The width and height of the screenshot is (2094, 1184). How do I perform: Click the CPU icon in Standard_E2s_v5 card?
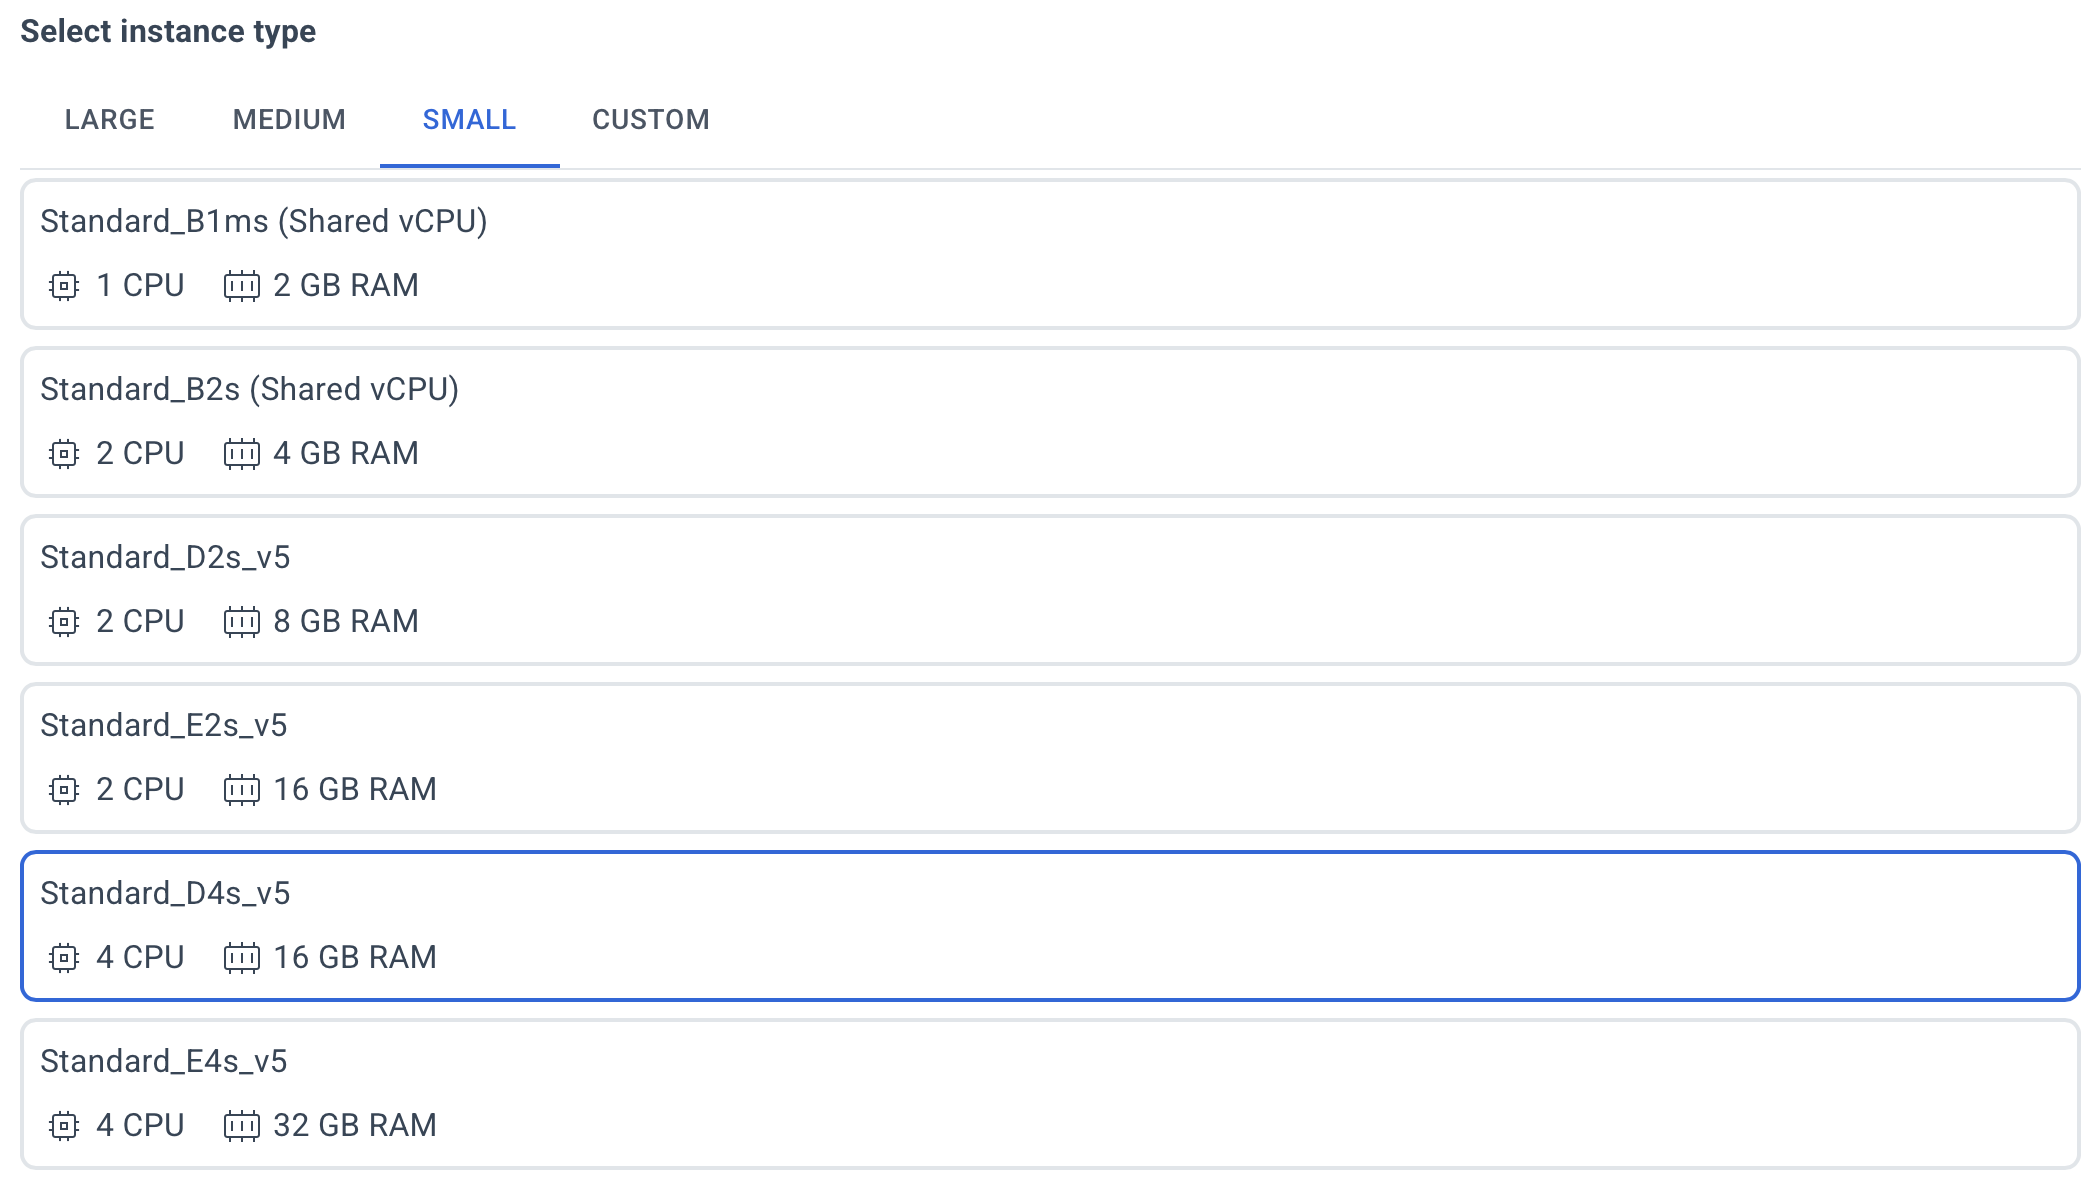pos(64,790)
